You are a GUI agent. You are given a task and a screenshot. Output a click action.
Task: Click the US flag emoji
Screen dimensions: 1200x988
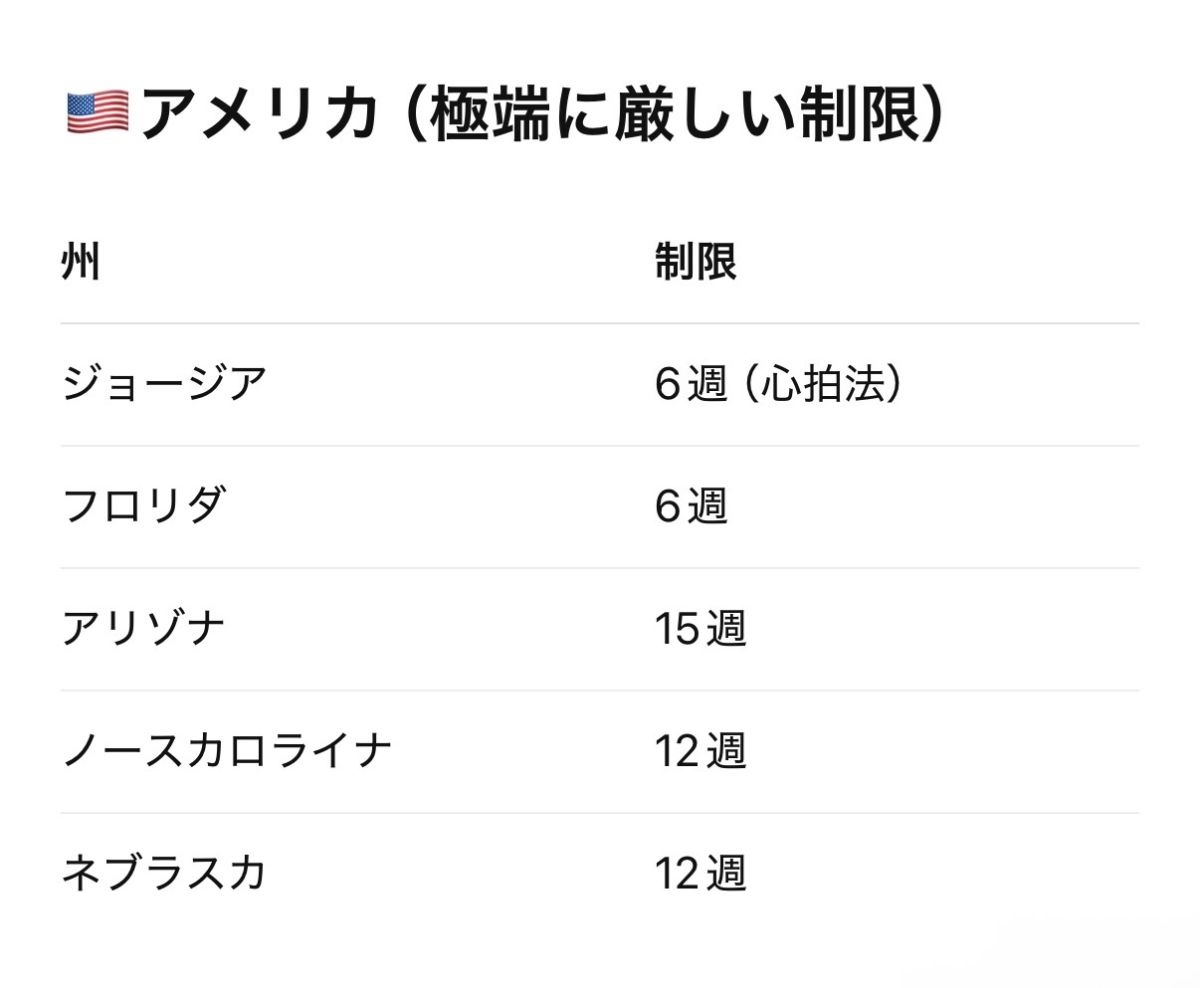[97, 112]
